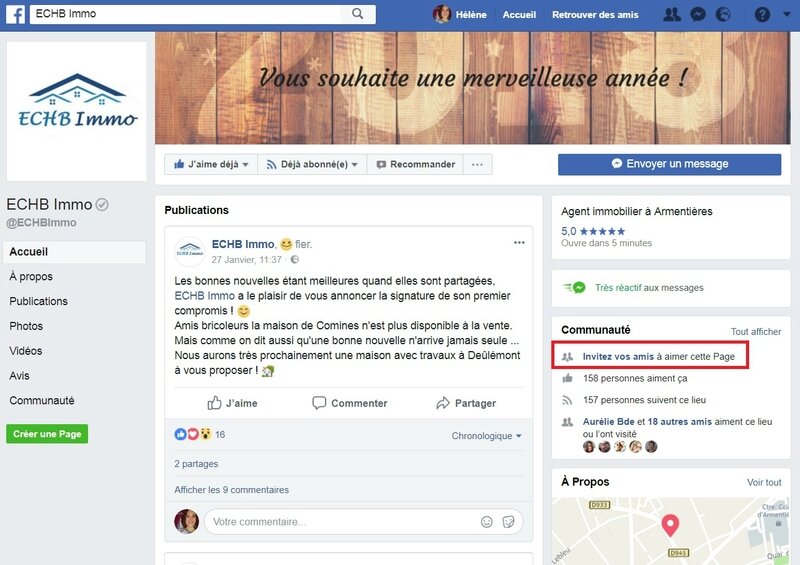Click Invitez vos amis link
This screenshot has height=565, width=800.
coord(618,357)
